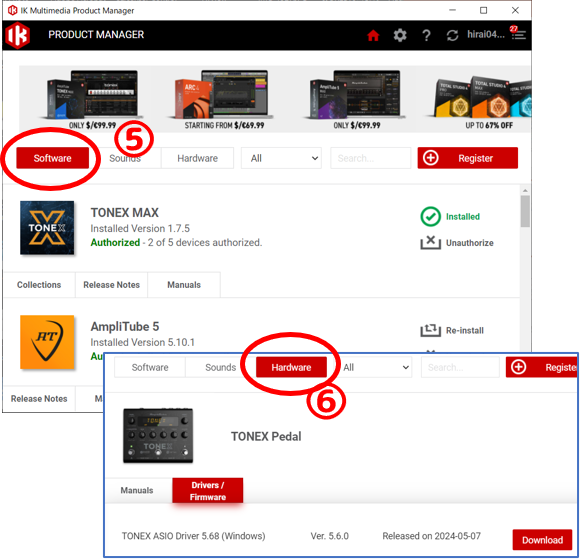This screenshot has width=580, height=559.
Task: Select Software tab in the inset panel
Action: coord(150,367)
